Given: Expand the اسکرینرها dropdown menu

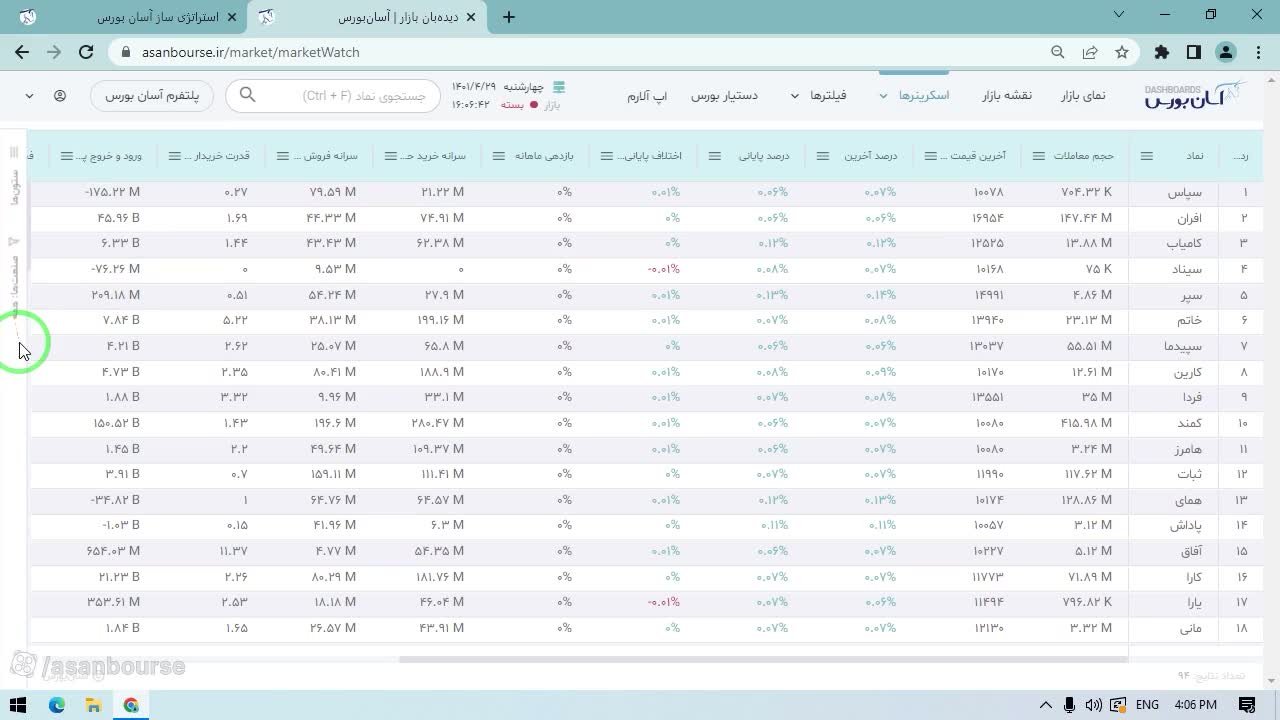Looking at the screenshot, I should 914,96.
